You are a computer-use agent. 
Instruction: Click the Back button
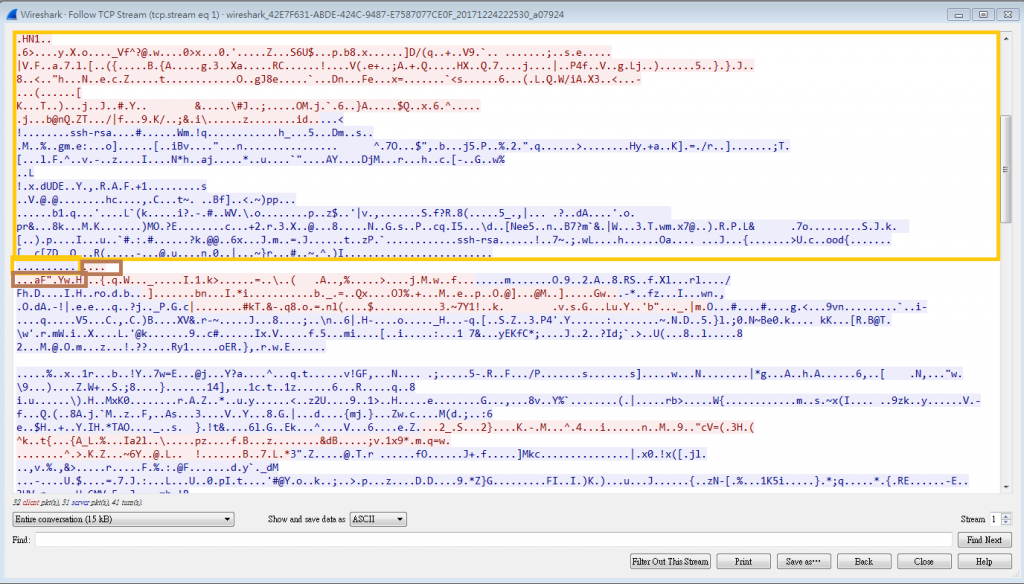tap(863, 562)
